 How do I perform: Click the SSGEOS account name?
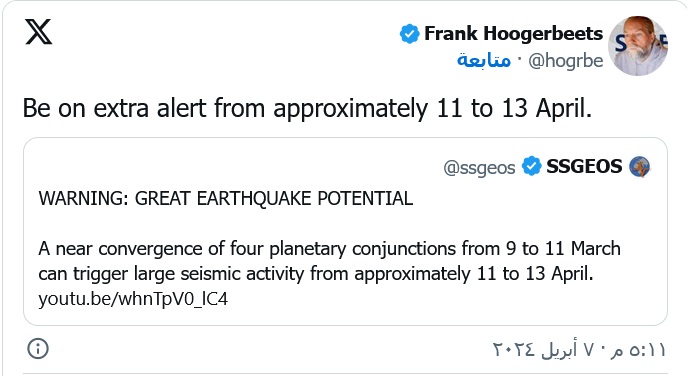(584, 167)
